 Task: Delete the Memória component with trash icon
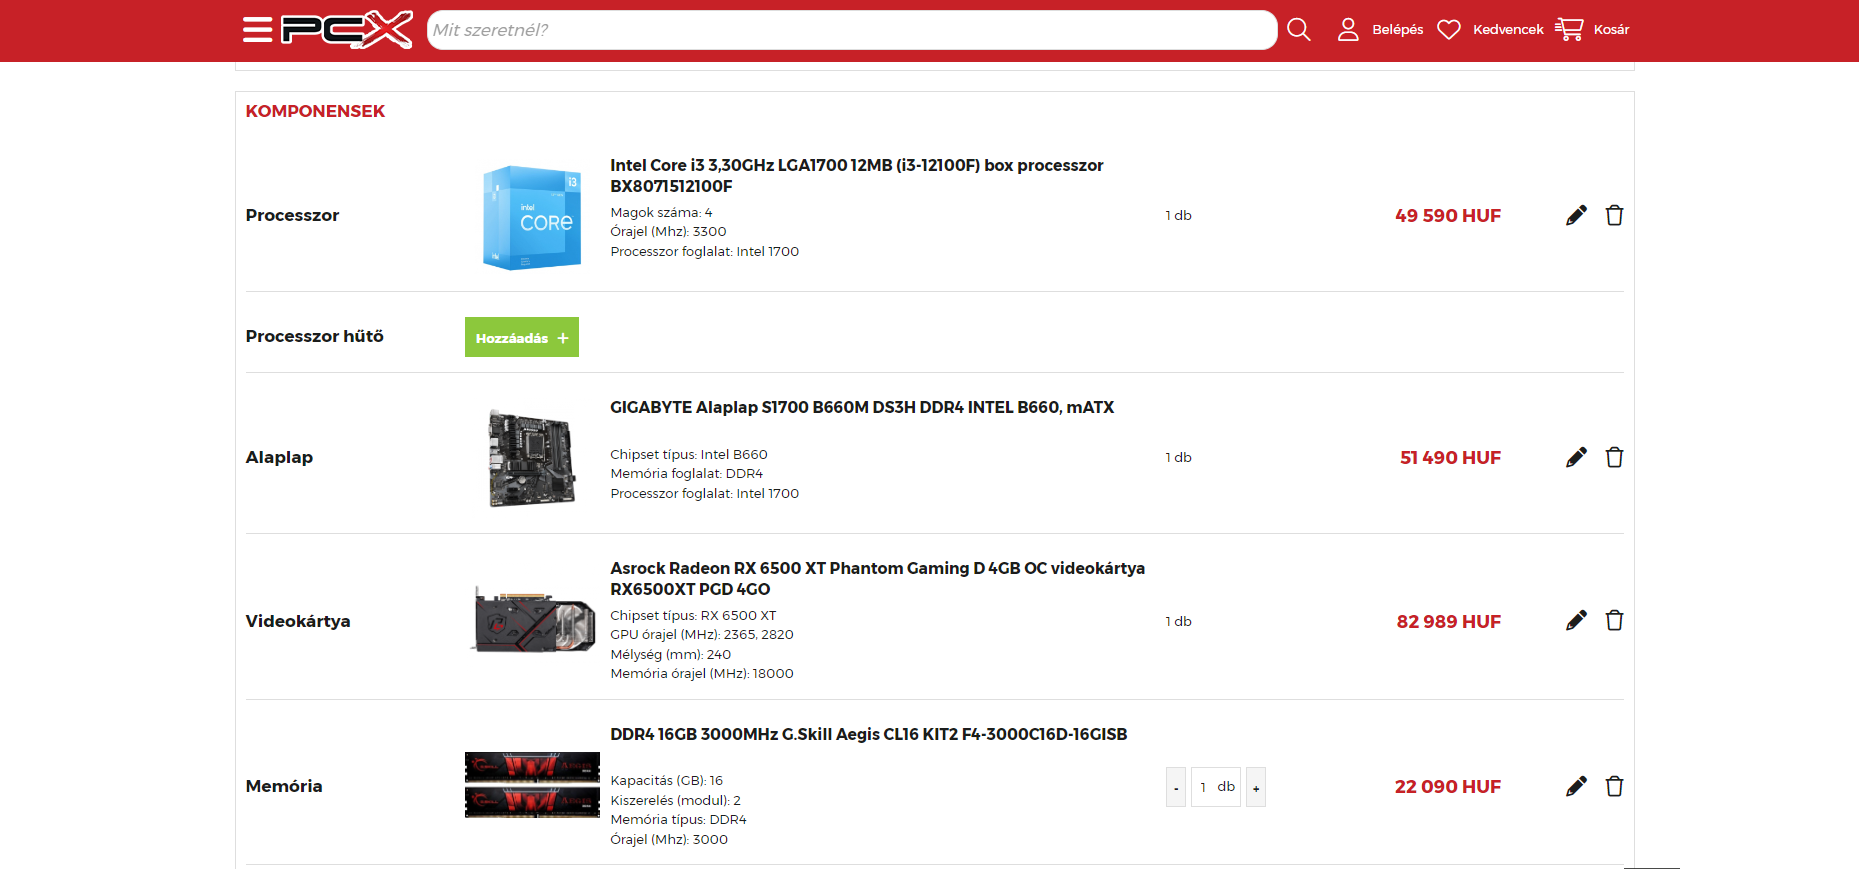coord(1614,786)
